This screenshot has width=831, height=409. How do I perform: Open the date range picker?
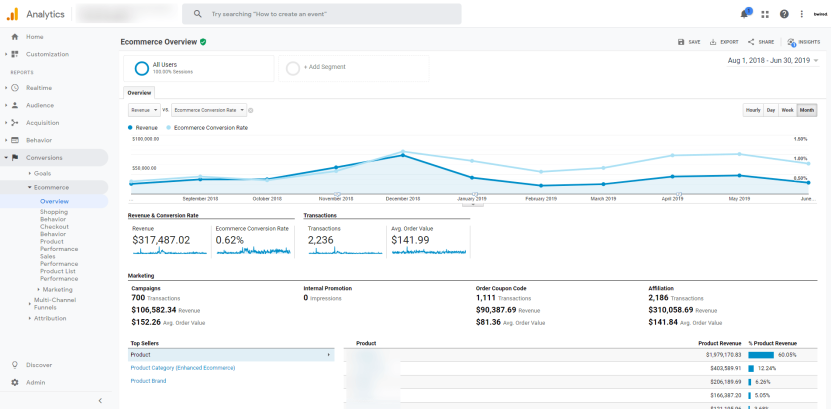[x=773, y=61]
